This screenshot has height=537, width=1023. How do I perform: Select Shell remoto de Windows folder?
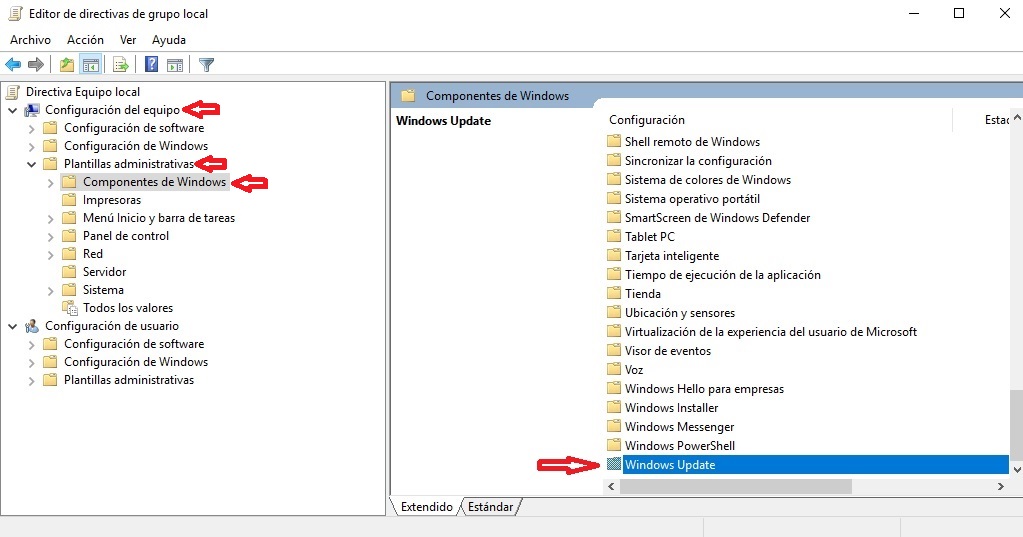(x=692, y=142)
